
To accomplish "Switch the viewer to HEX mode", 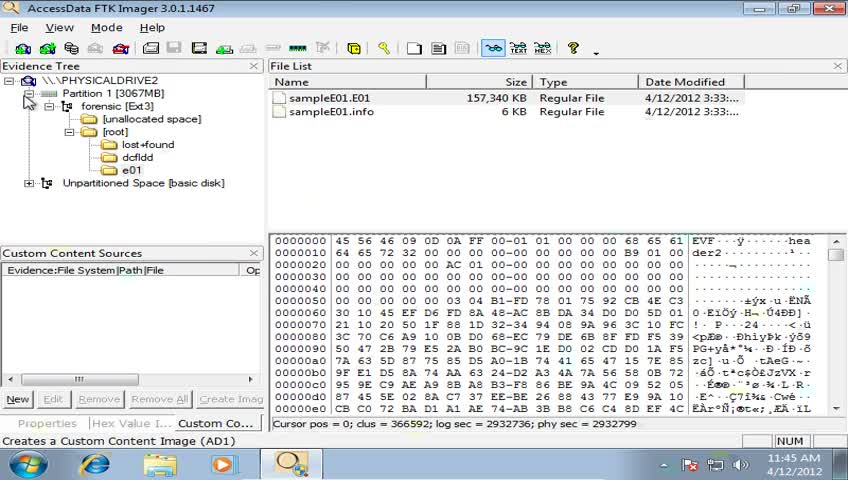I will (542, 49).
